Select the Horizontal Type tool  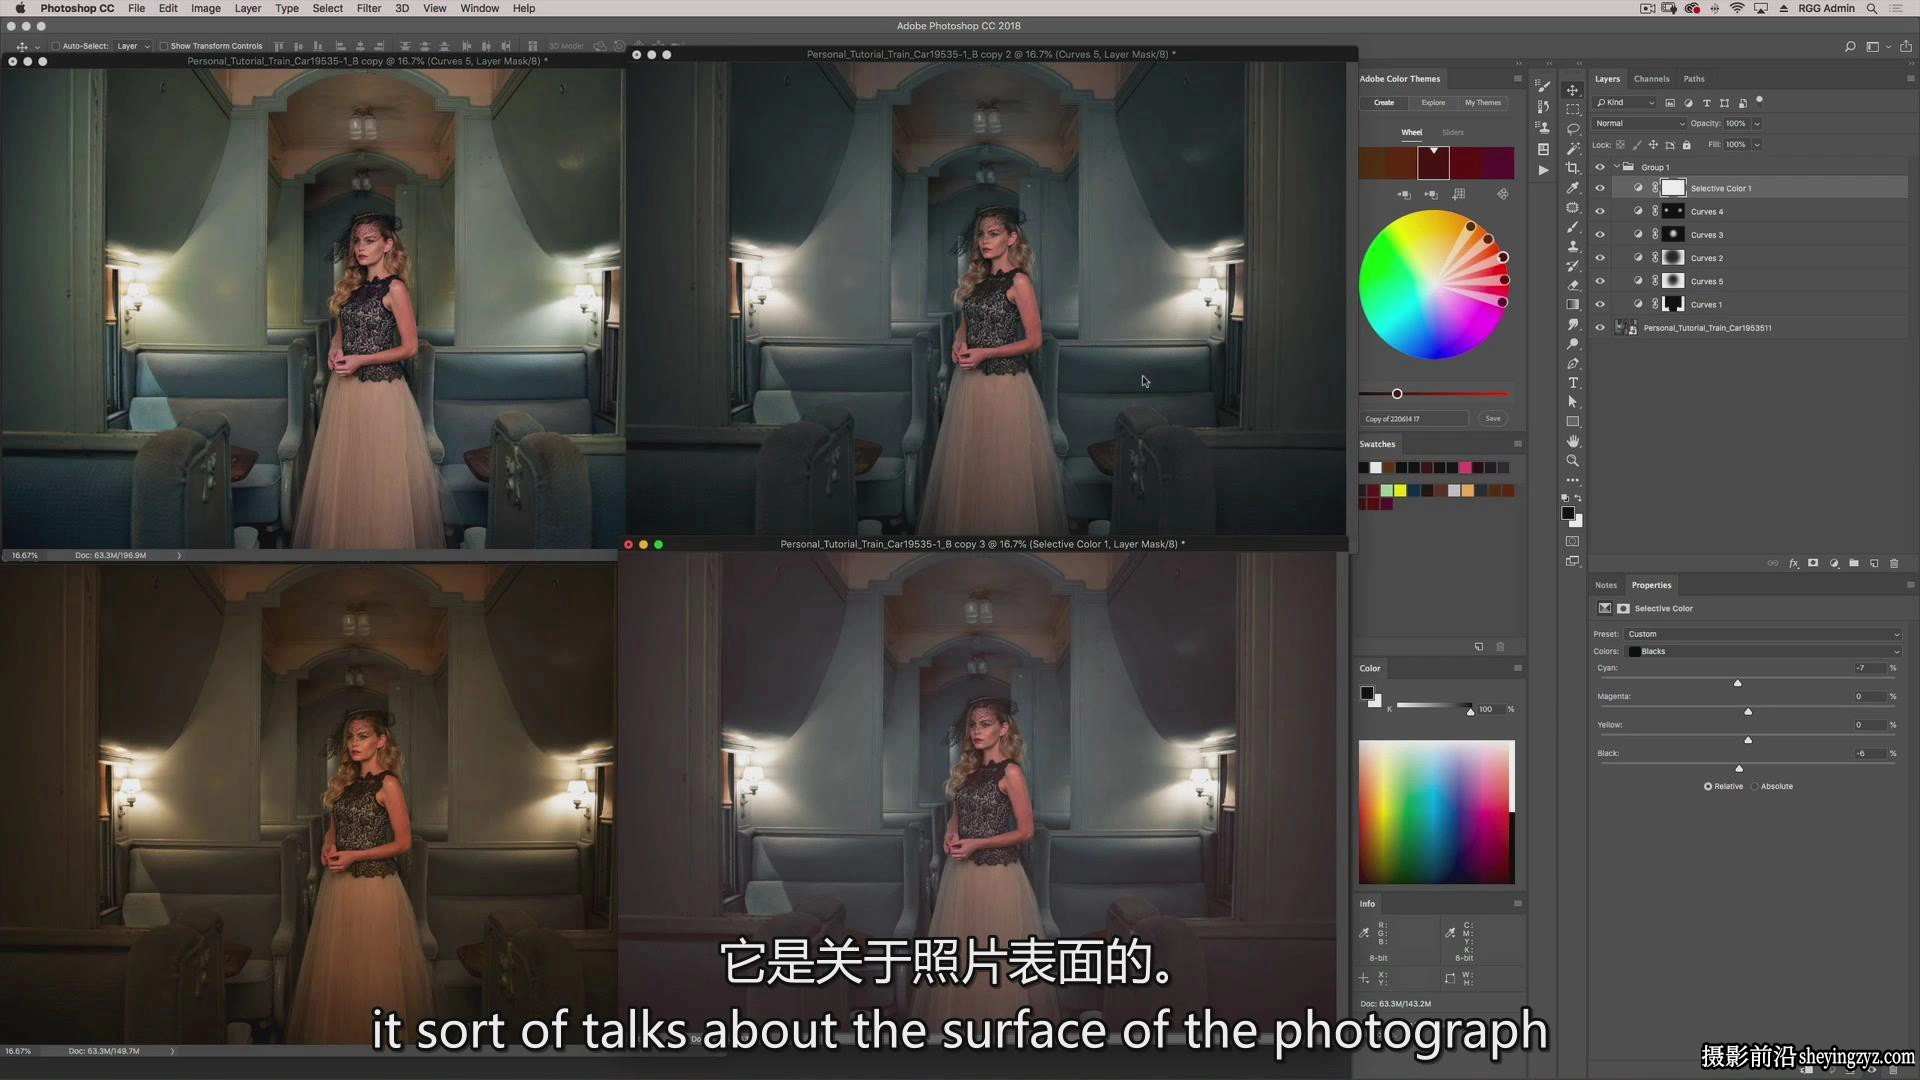point(1573,382)
